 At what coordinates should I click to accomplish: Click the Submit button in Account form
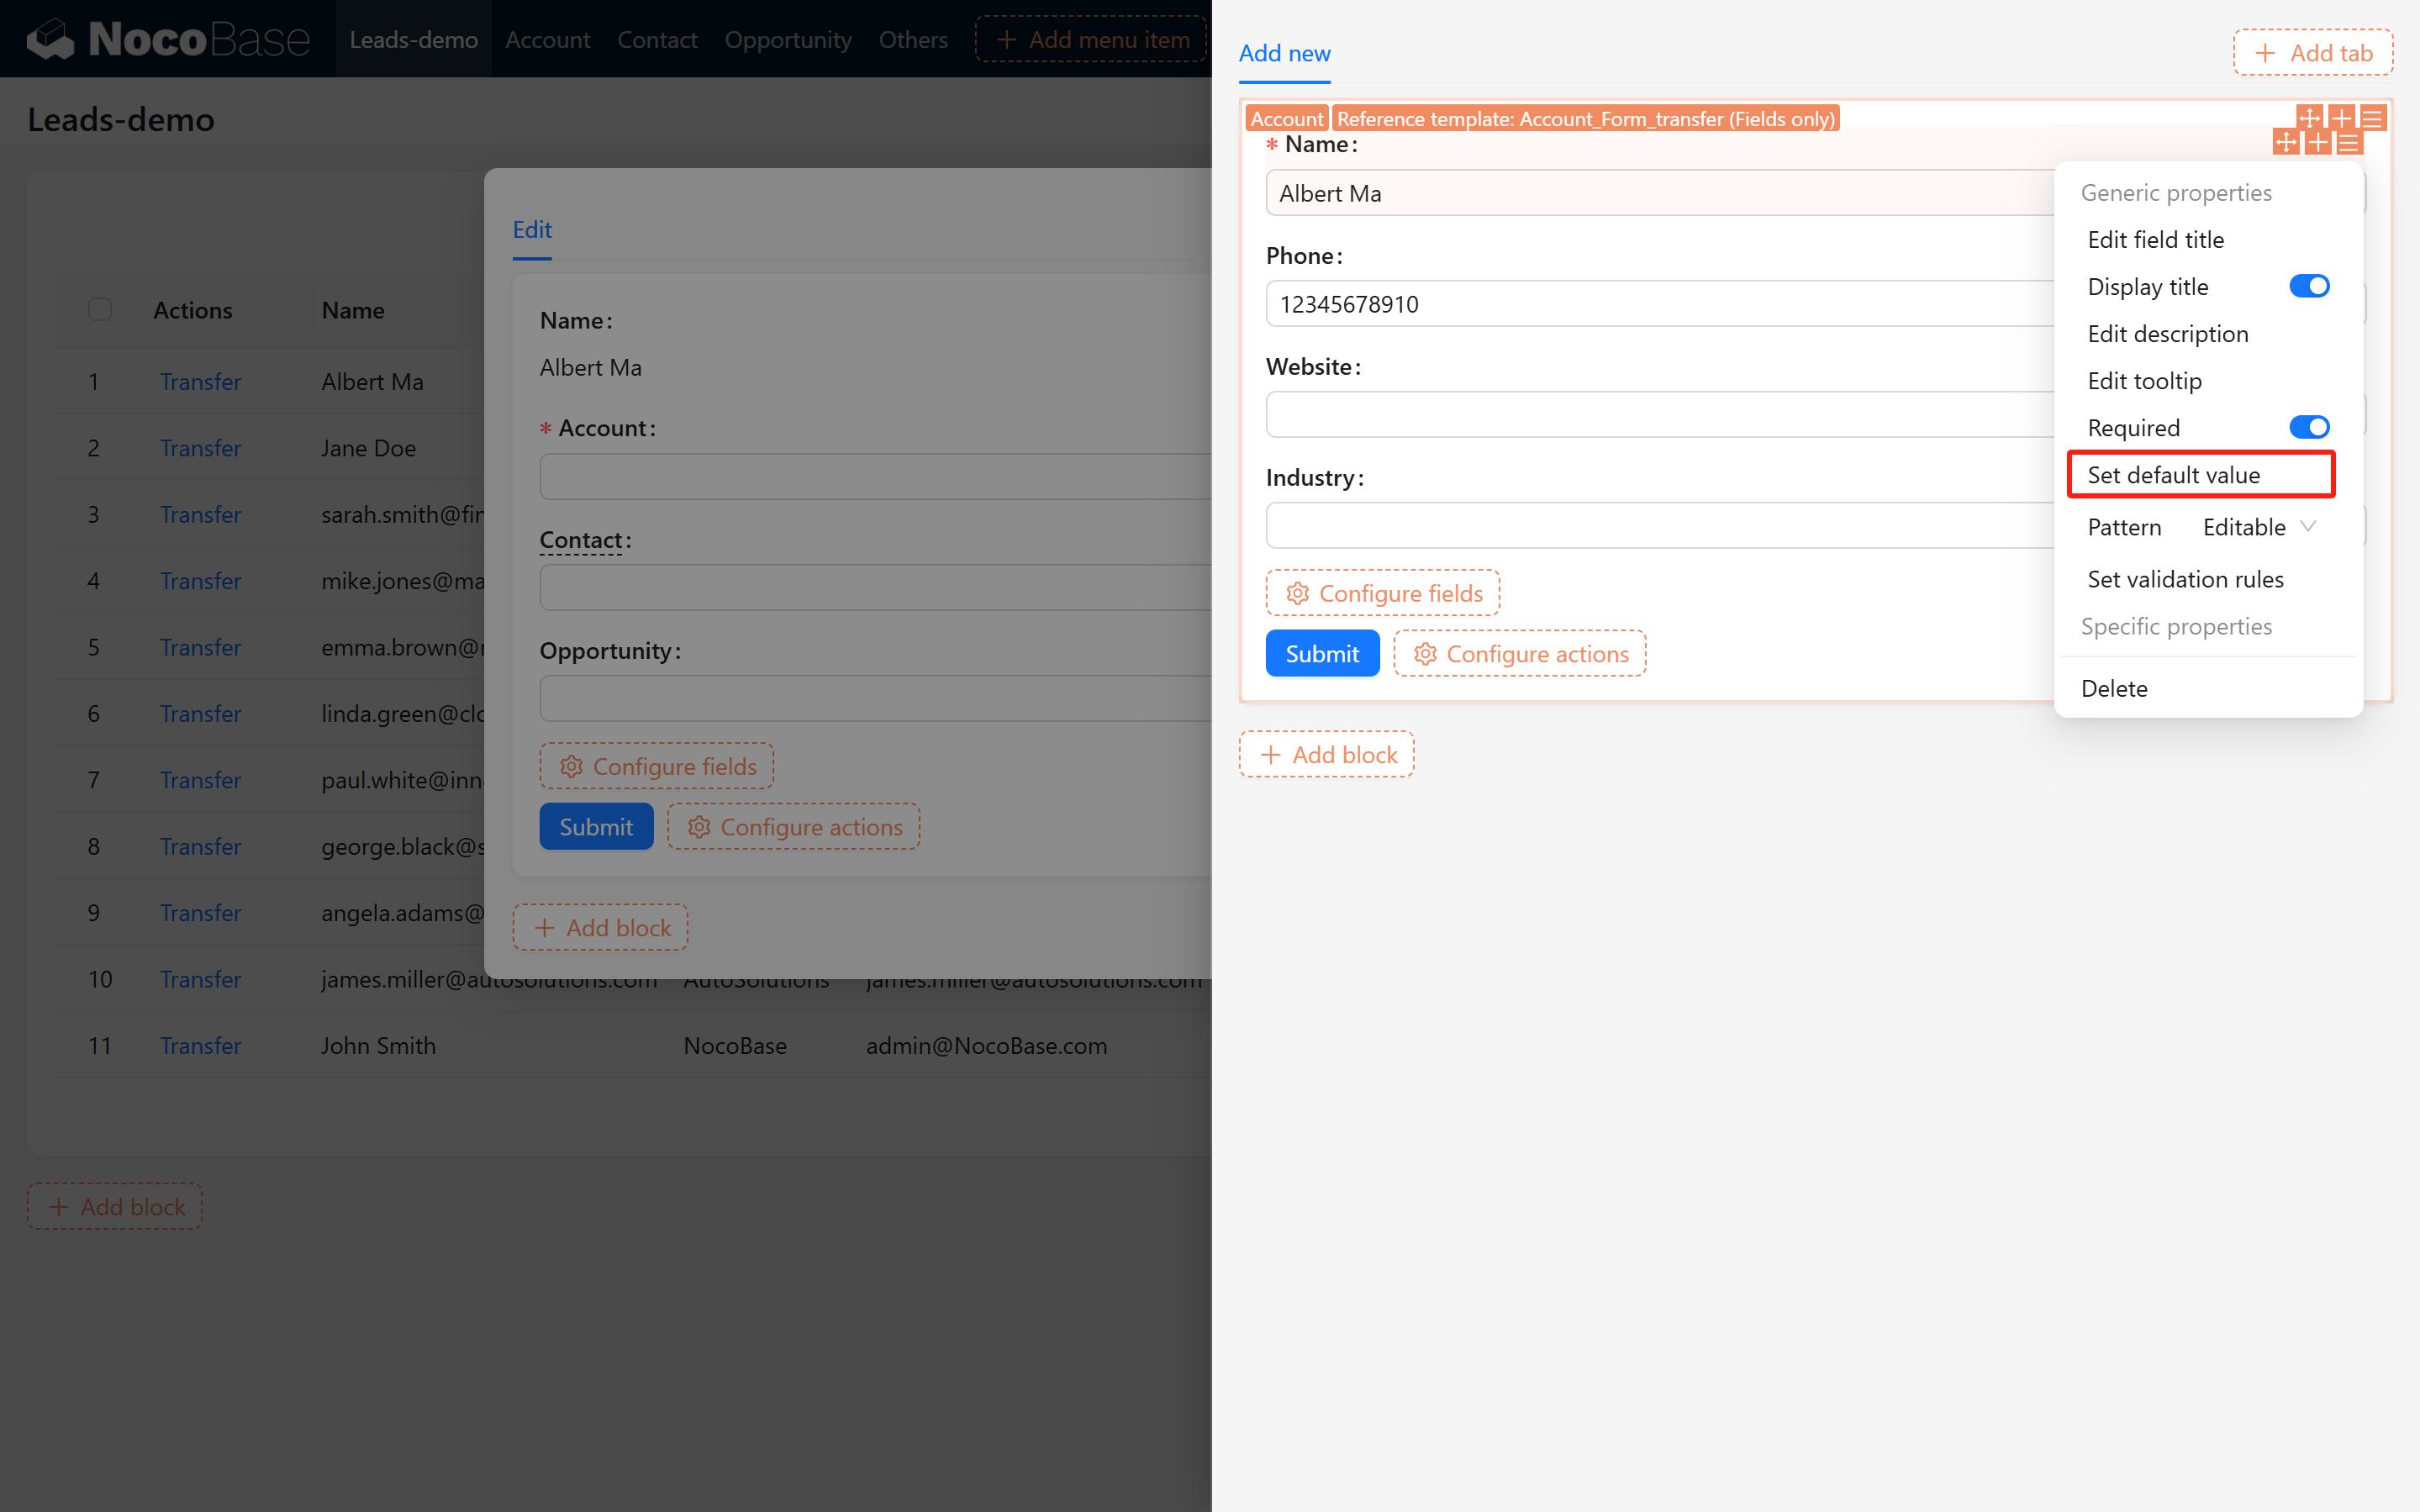[1321, 653]
